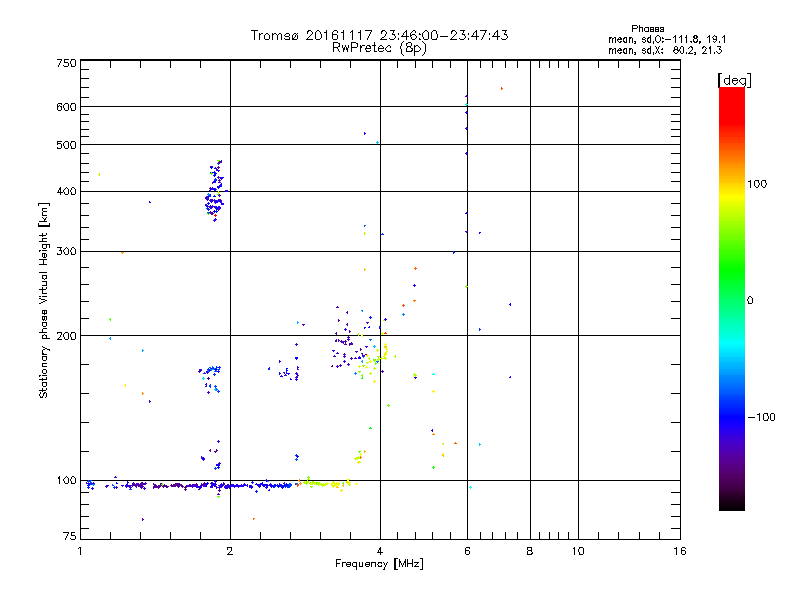
Task: Click the x-axis '1' tick label
Action: 80,551
